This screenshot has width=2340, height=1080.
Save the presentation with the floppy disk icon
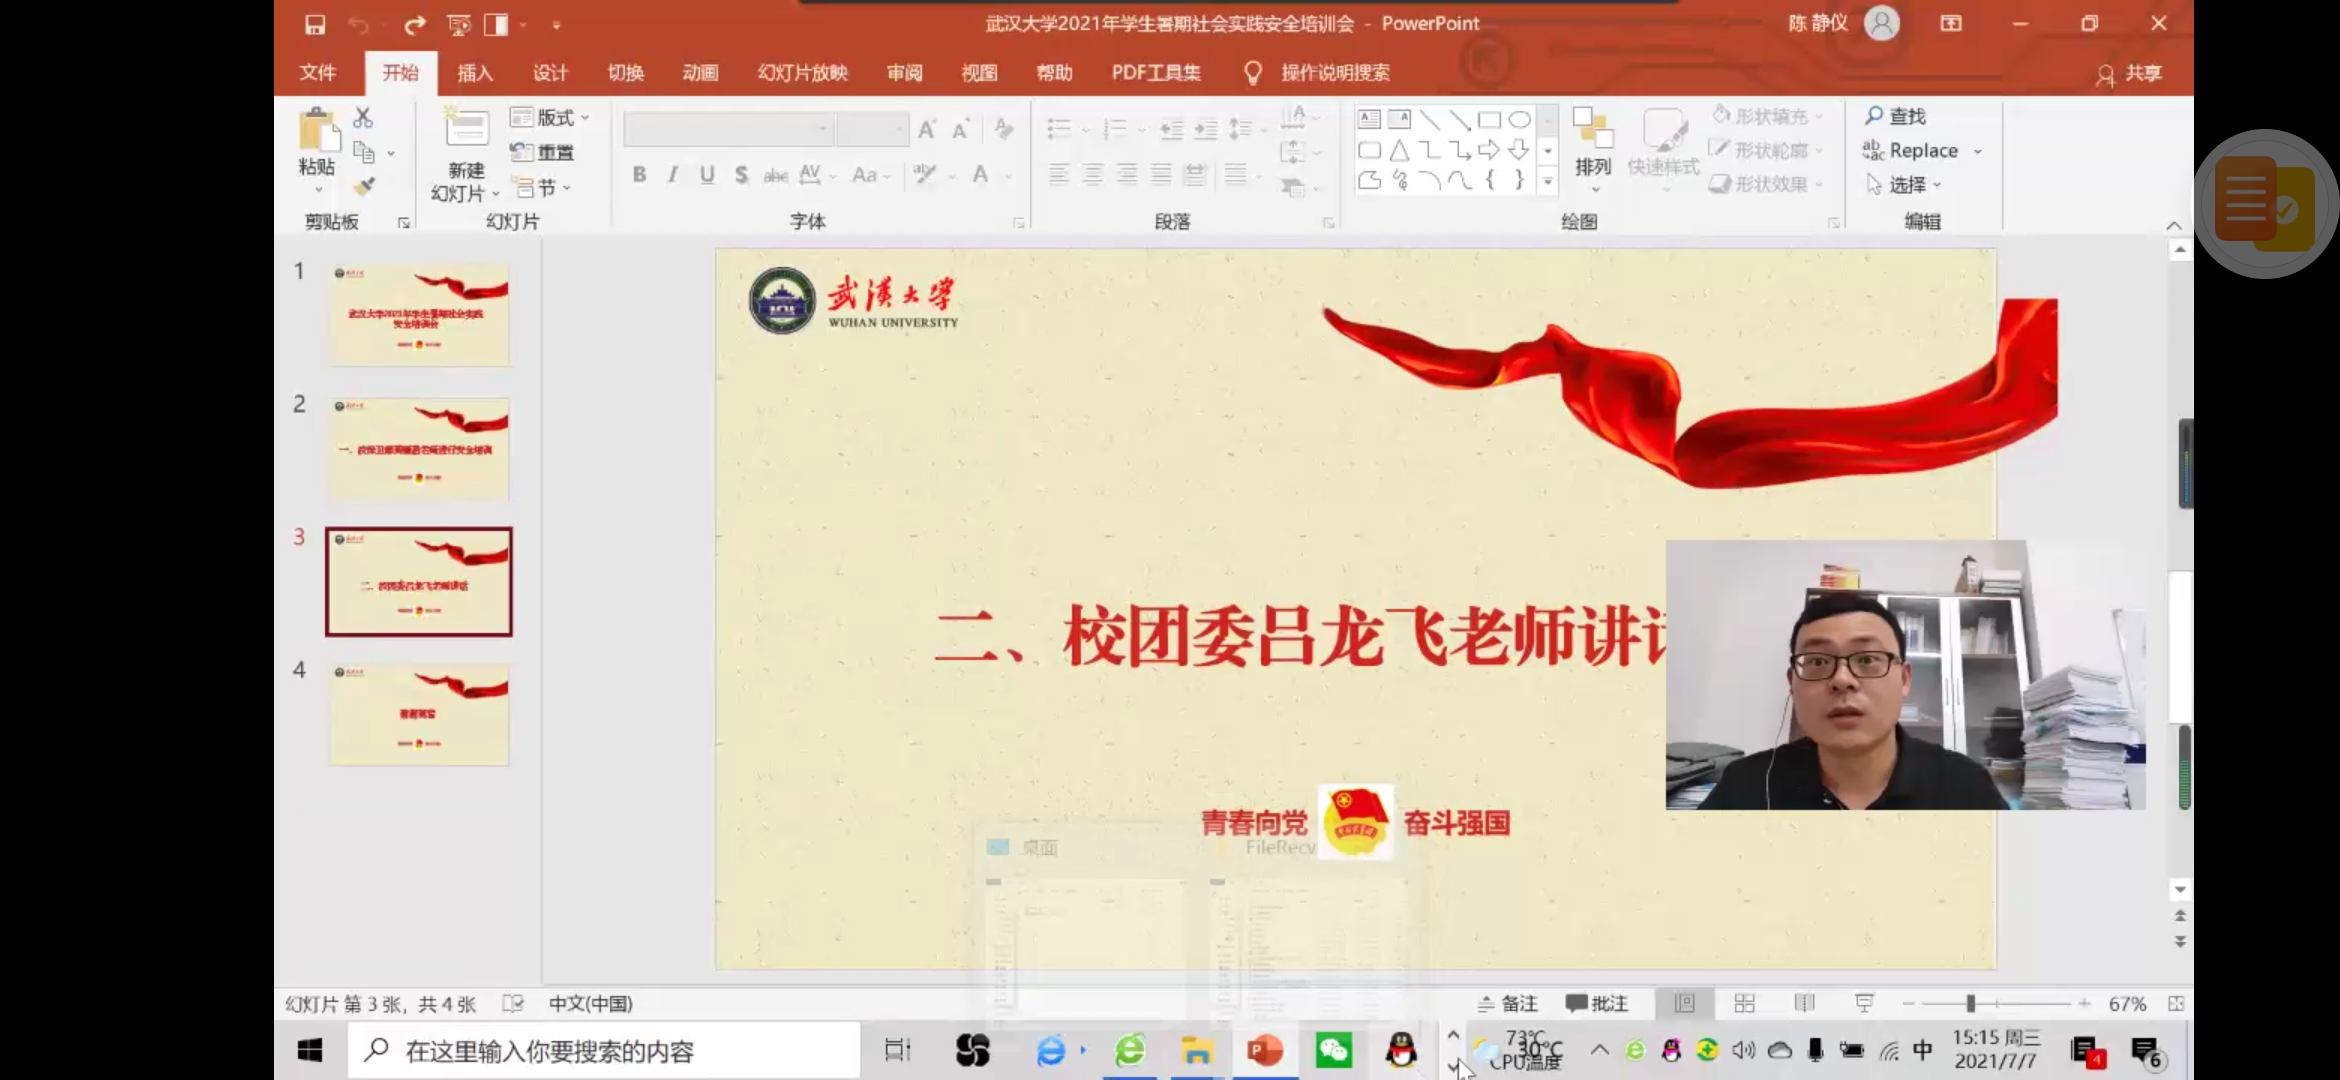[315, 24]
